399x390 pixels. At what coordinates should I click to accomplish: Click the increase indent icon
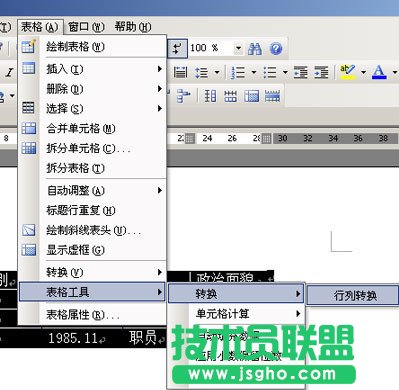point(321,72)
